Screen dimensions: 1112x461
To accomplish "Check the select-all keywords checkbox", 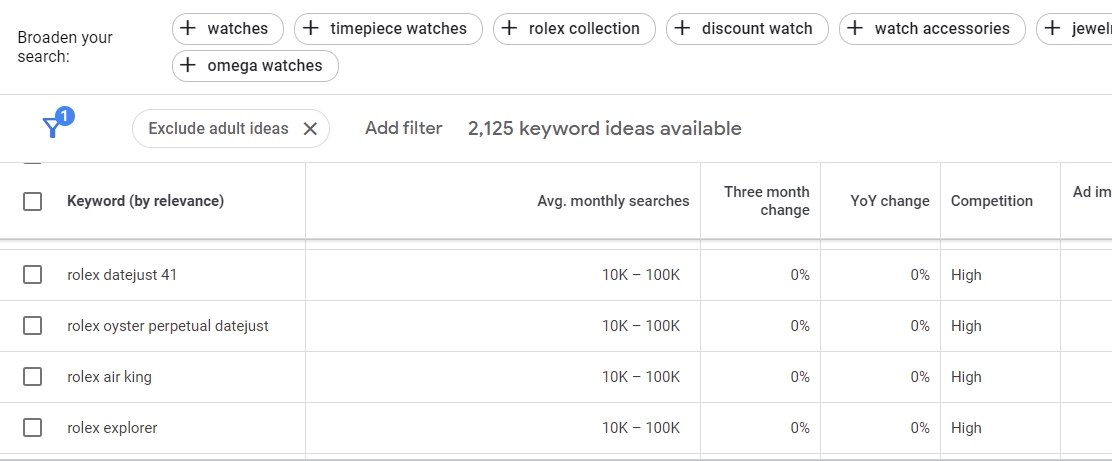I will [x=33, y=201].
